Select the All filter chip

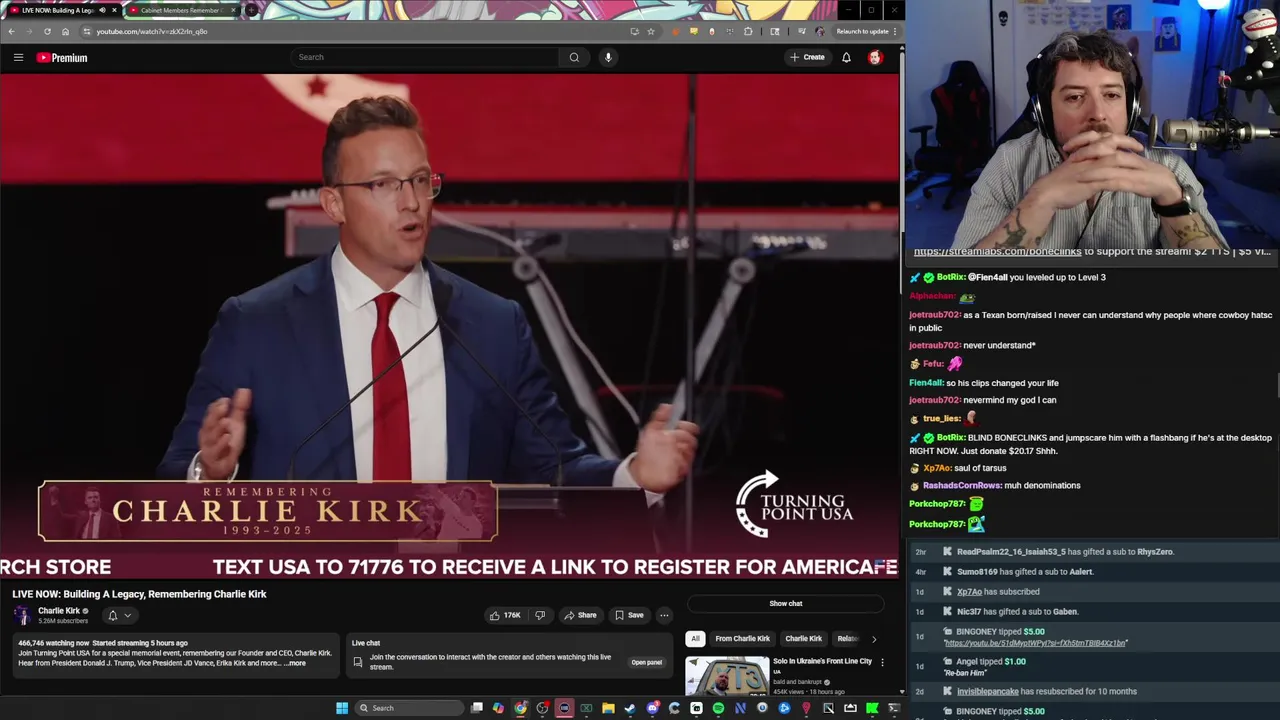click(695, 638)
